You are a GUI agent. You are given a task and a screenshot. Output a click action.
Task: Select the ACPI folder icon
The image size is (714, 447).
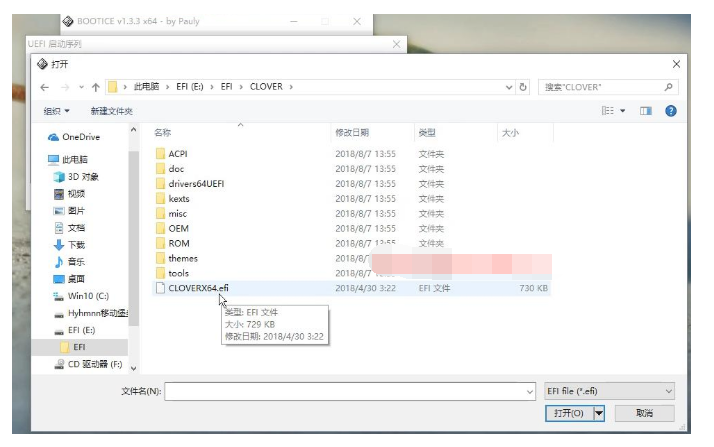160,153
